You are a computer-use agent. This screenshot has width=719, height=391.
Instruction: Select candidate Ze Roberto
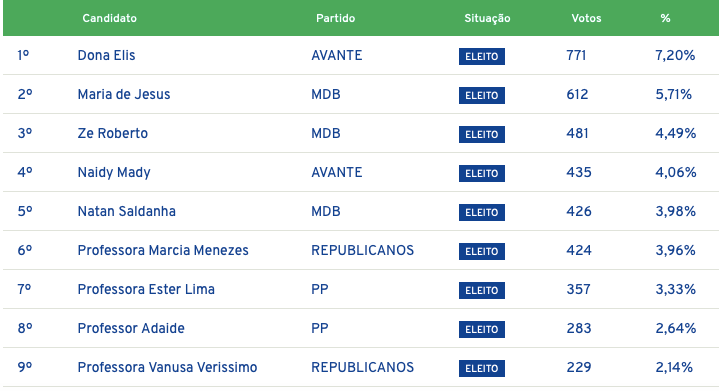click(112, 133)
